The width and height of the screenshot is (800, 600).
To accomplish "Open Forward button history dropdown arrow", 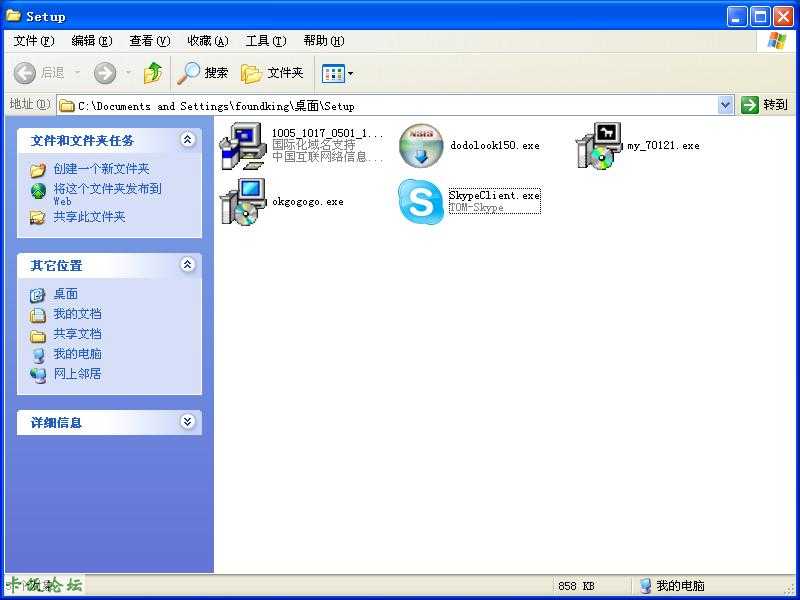I will [128, 73].
